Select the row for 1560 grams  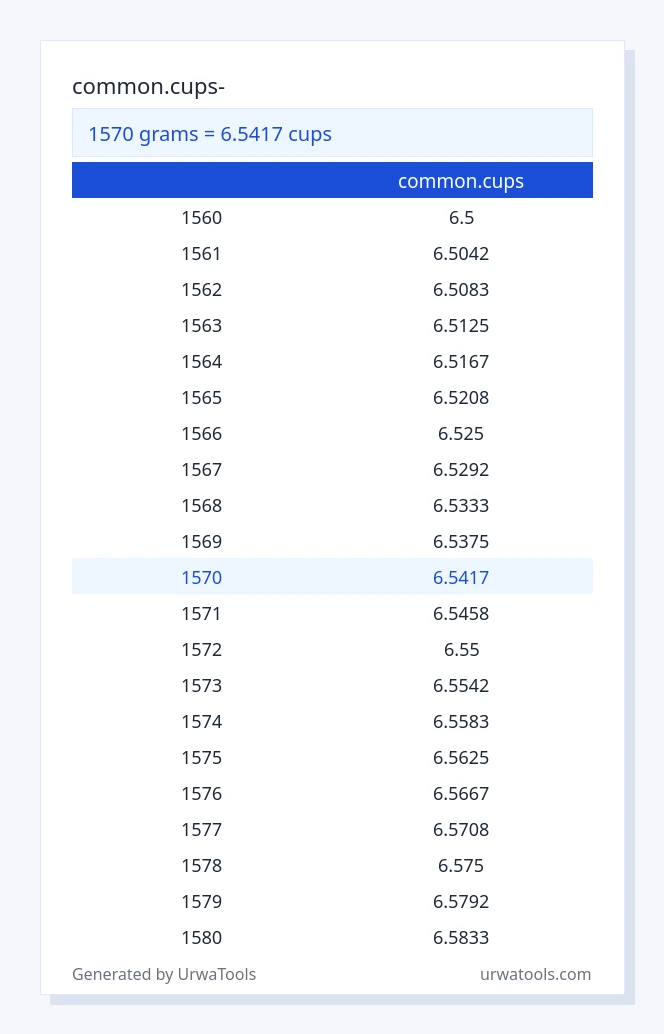(332, 218)
